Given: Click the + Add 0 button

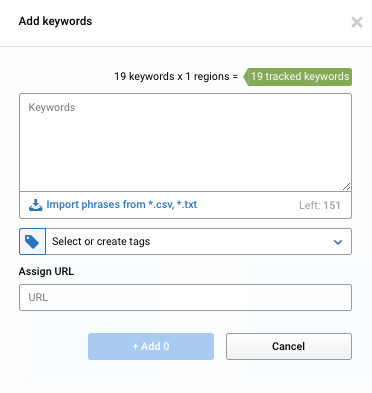Looking at the screenshot, I should pyautogui.click(x=151, y=346).
